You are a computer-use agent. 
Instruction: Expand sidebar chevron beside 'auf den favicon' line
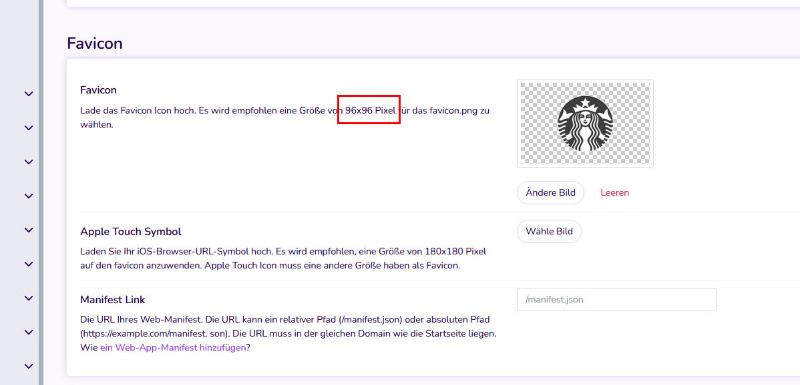point(29,264)
